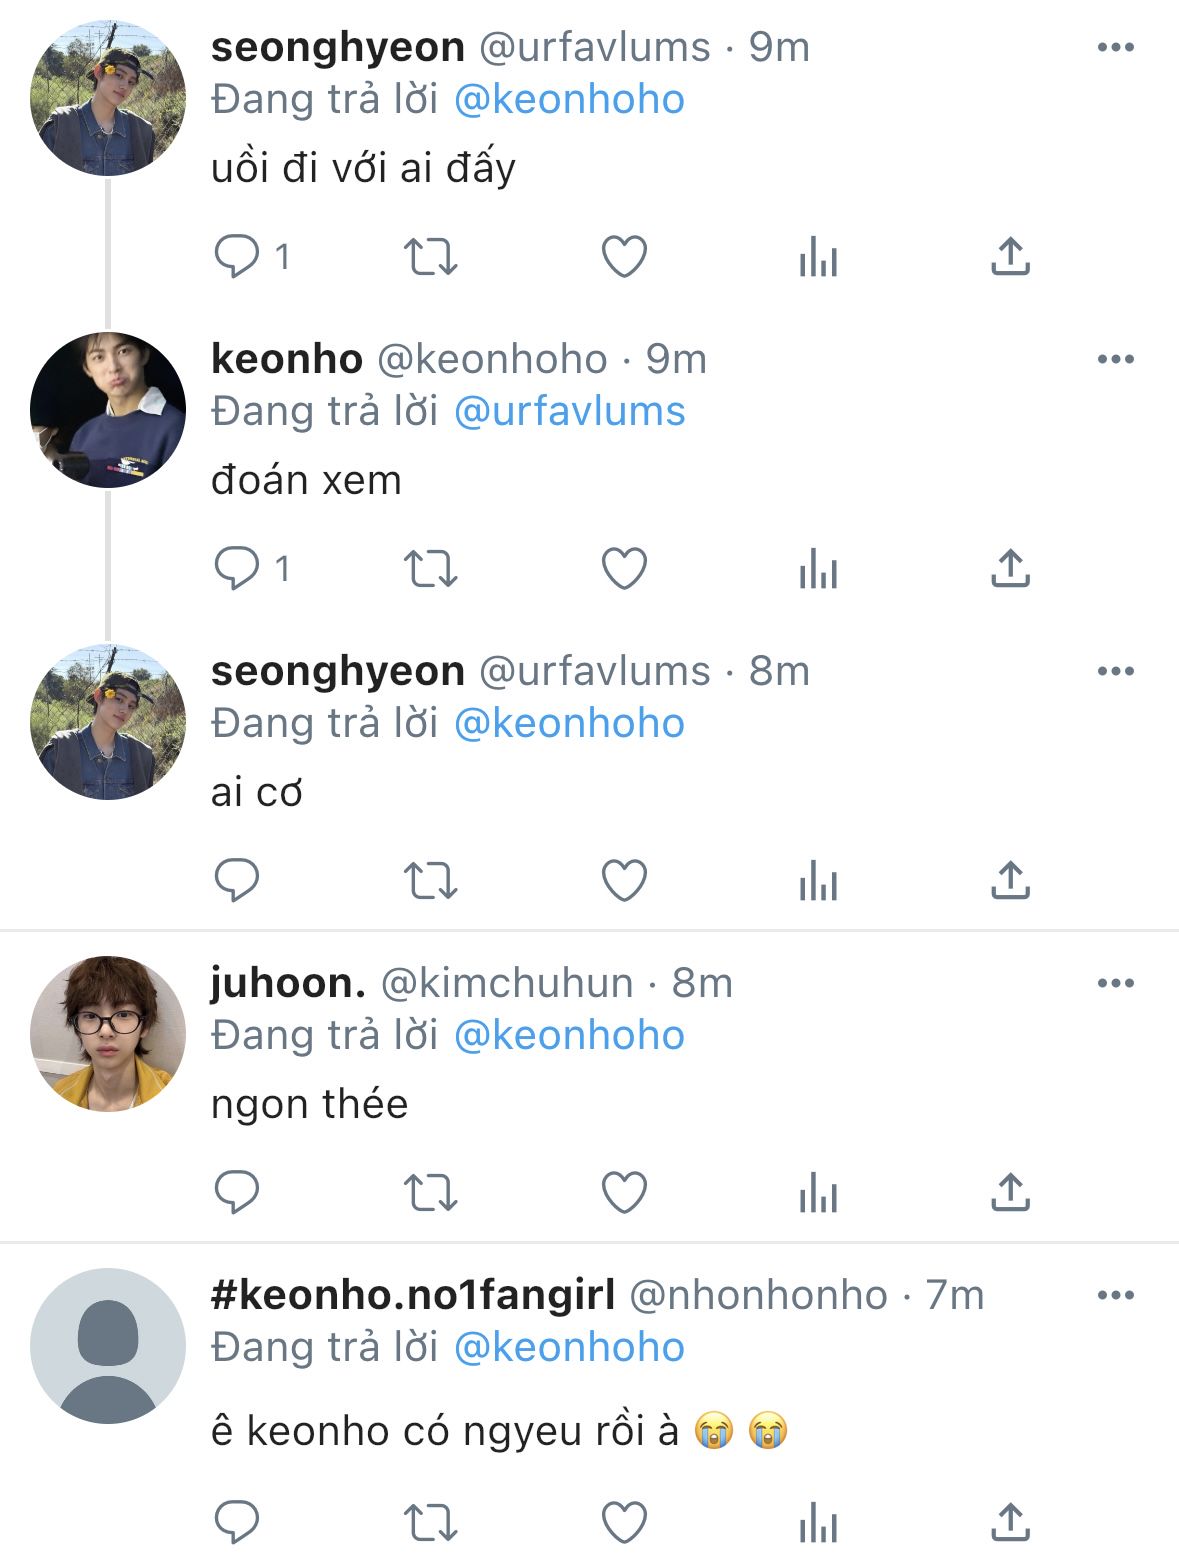Open juhoon's profile avatar
Screen dimensions: 1179x1561
pos(108,1034)
